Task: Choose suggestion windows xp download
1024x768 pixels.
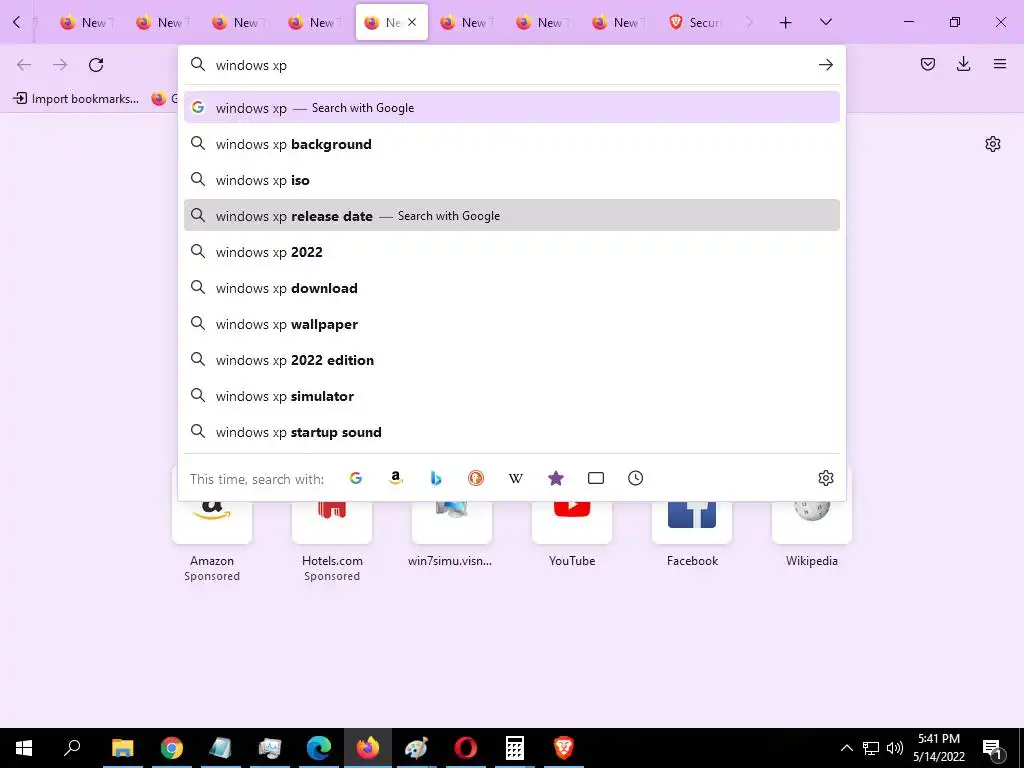Action: [x=511, y=287]
